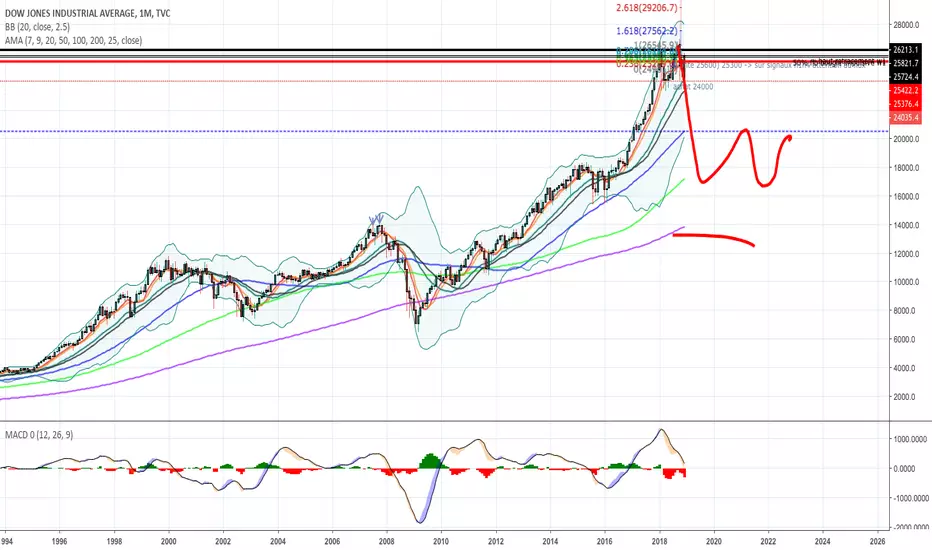The height and width of the screenshot is (550, 932).
Task: Click the 28000.0 price scale value
Action: tap(906, 25)
